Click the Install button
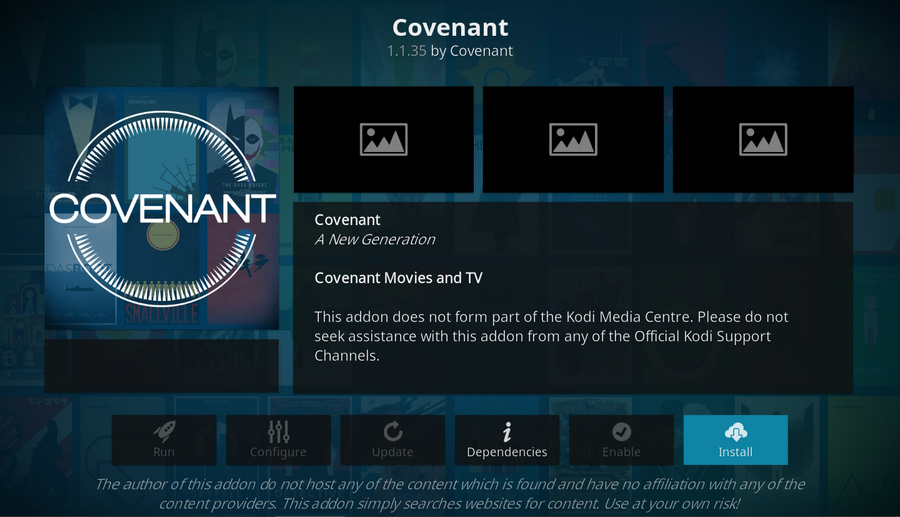Screen dimensions: 900x517 735,440
